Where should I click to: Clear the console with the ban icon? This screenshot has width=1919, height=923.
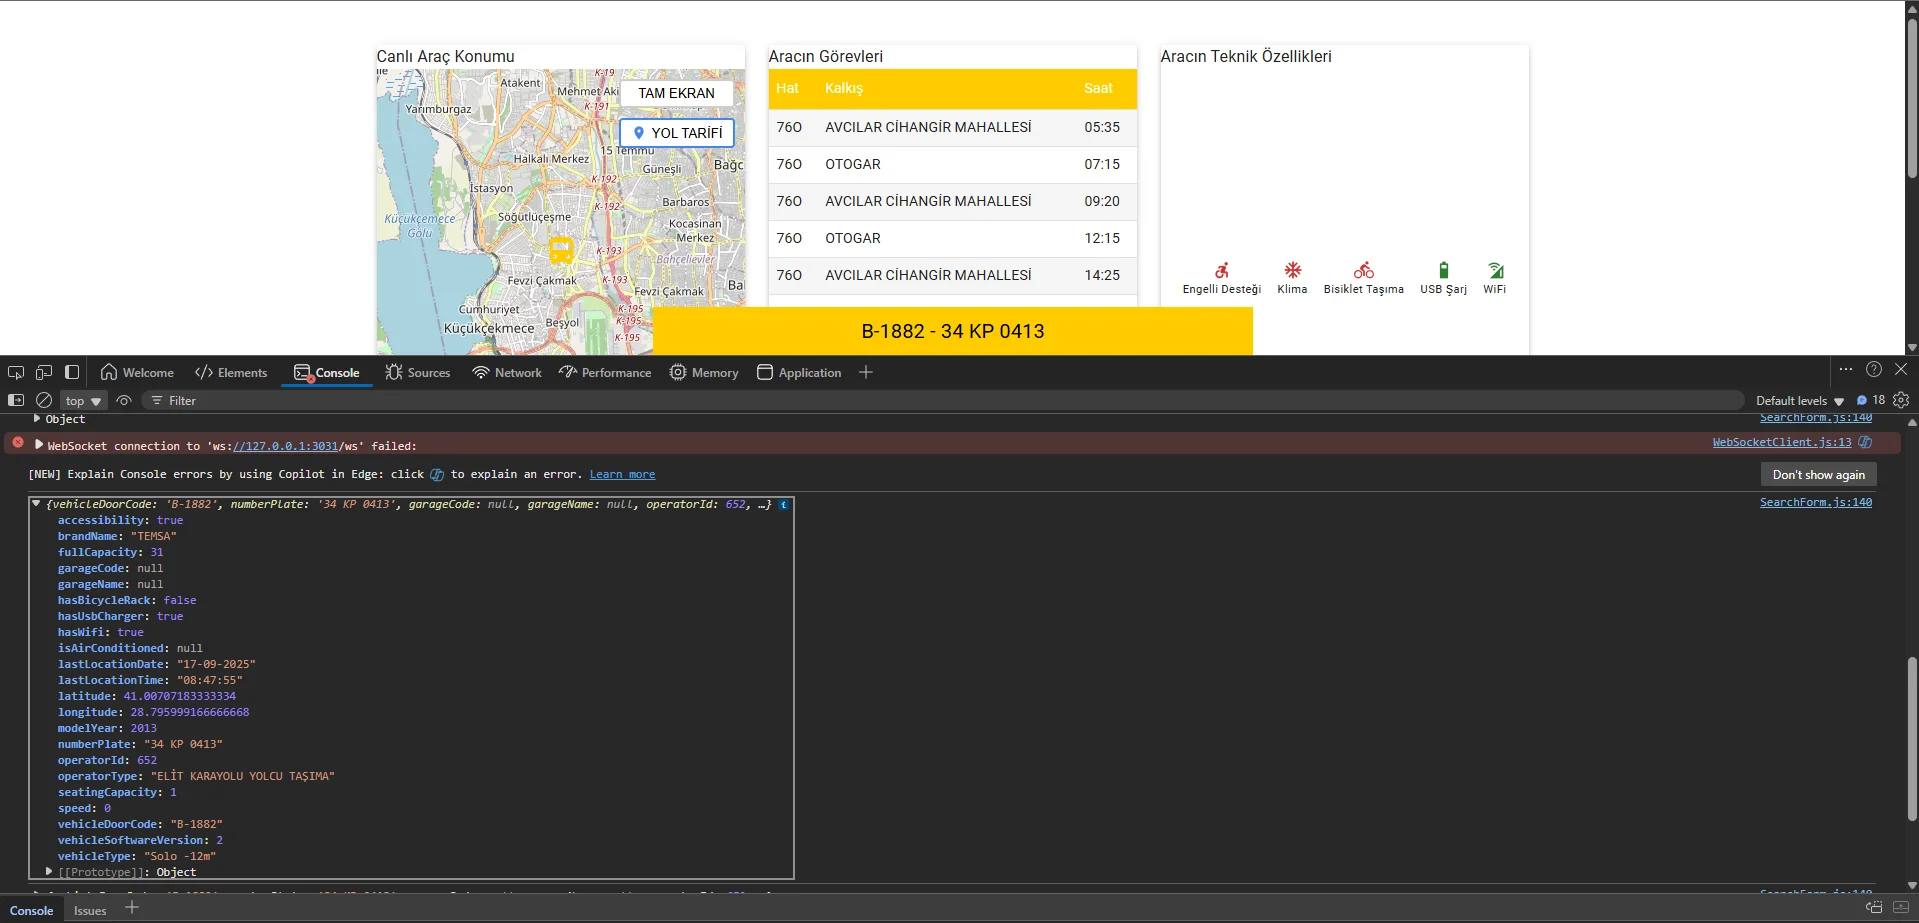[44, 400]
